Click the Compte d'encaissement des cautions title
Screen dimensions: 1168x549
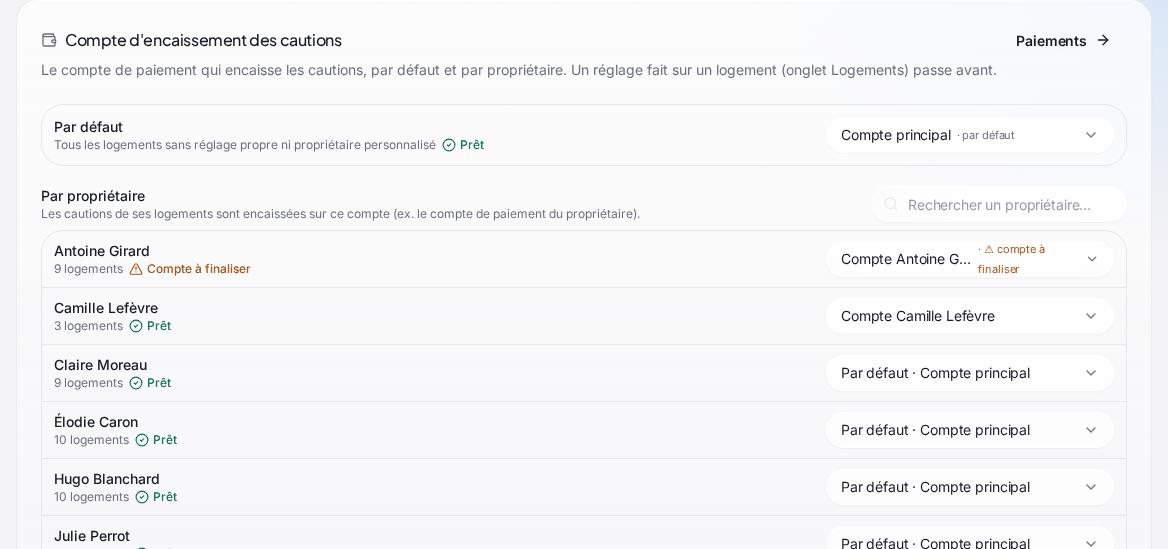coord(203,40)
